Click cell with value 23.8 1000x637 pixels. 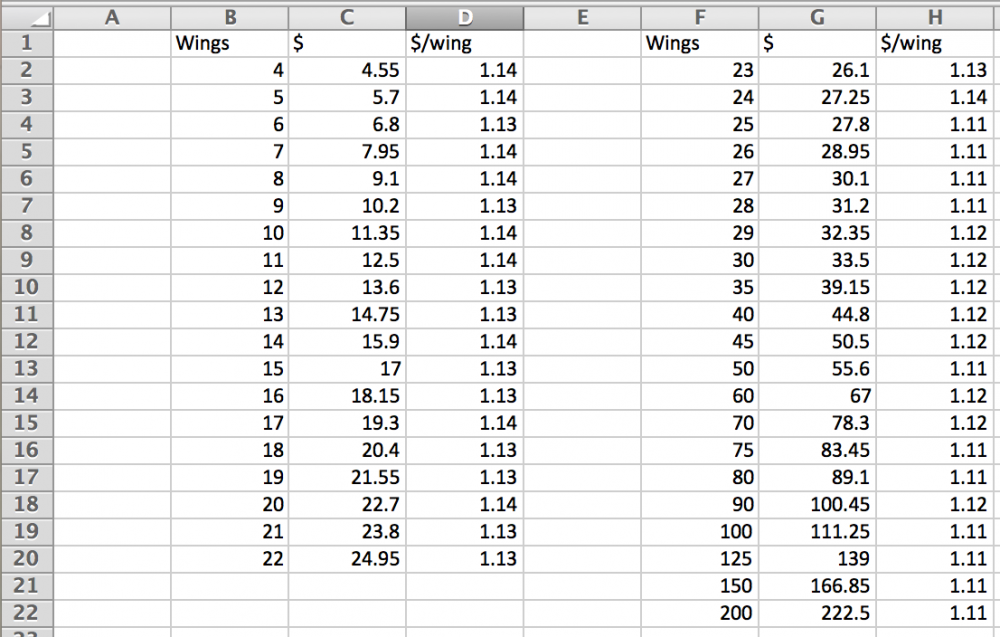coord(347,532)
